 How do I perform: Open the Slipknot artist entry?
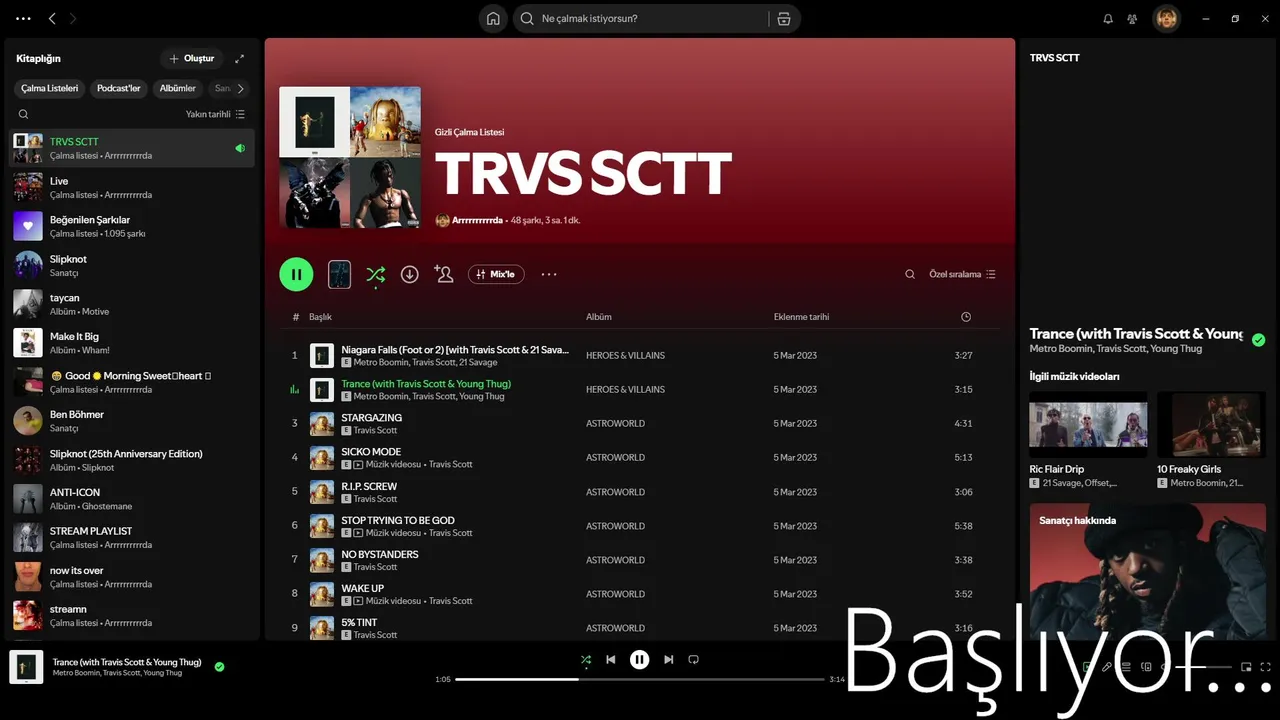132,265
